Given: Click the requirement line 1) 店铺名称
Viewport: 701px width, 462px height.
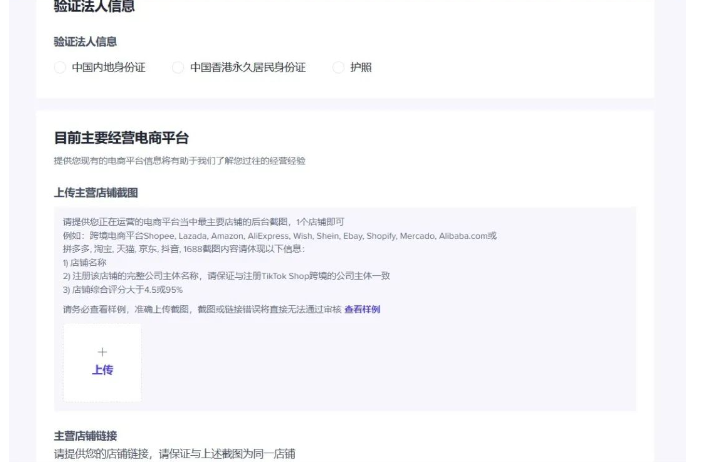Looking at the screenshot, I should click(x=84, y=262).
